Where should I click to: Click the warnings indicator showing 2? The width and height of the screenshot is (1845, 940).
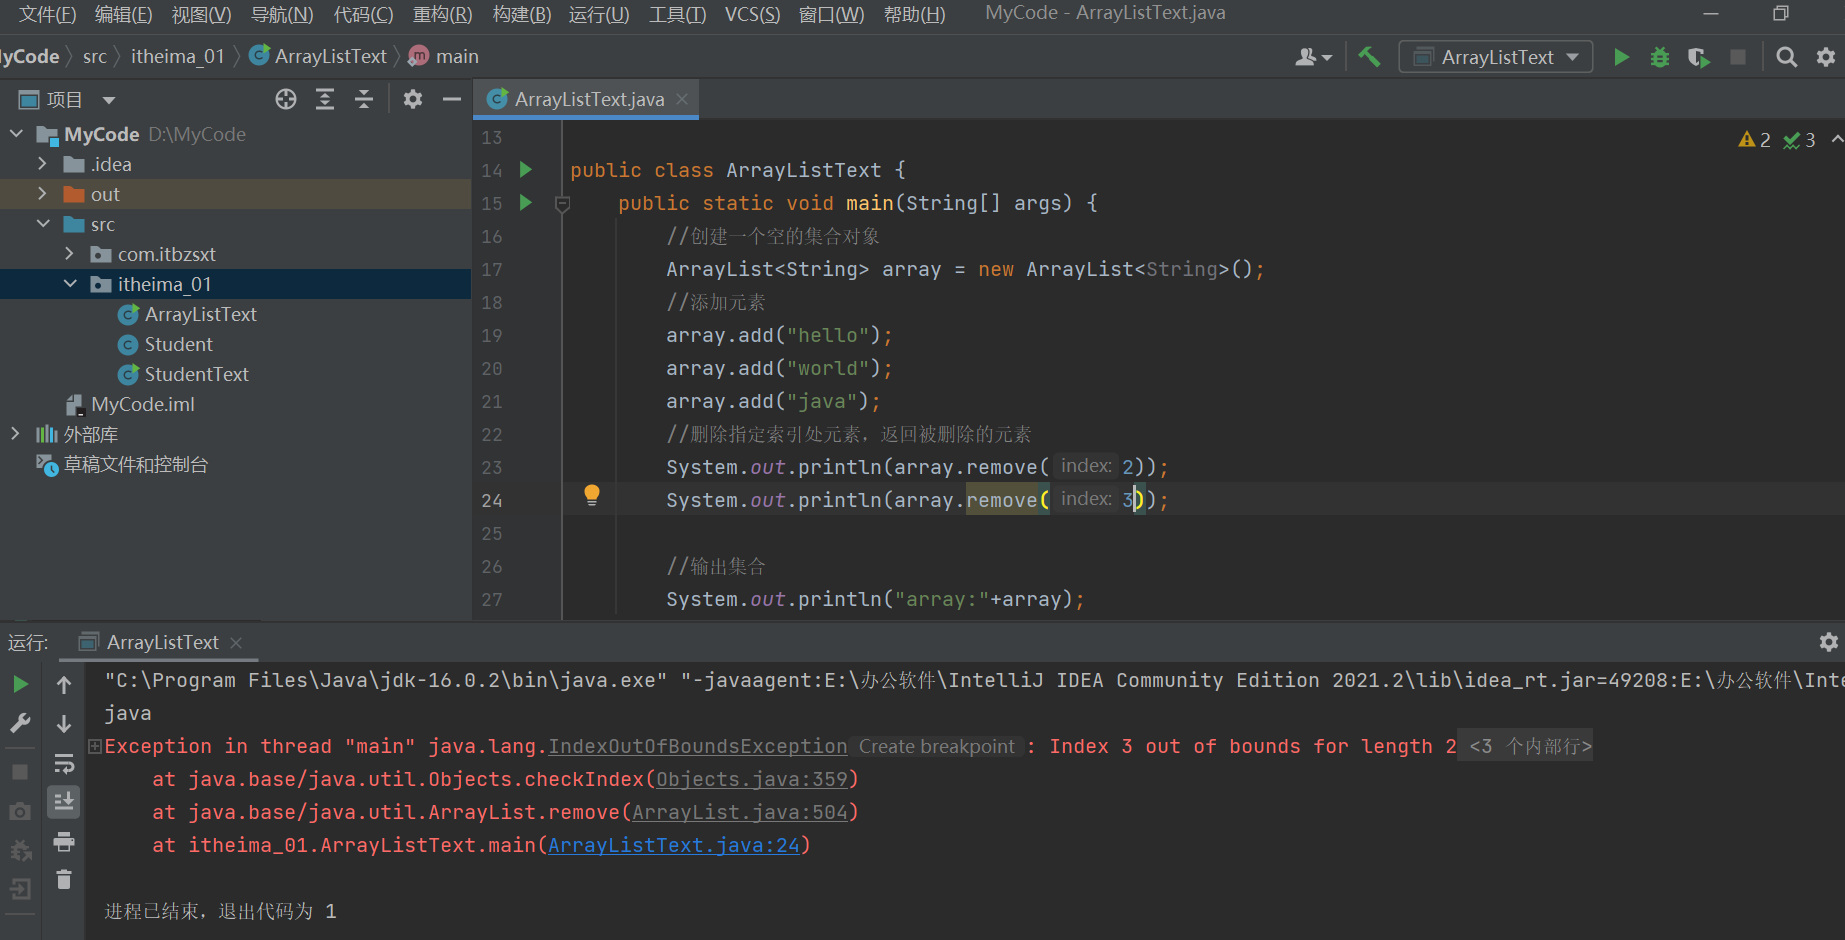pyautogui.click(x=1755, y=140)
